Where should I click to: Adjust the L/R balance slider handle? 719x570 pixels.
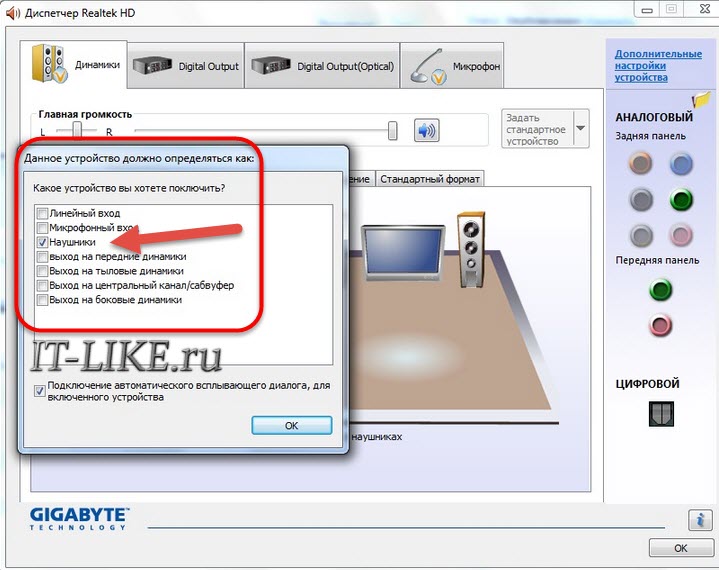77,130
